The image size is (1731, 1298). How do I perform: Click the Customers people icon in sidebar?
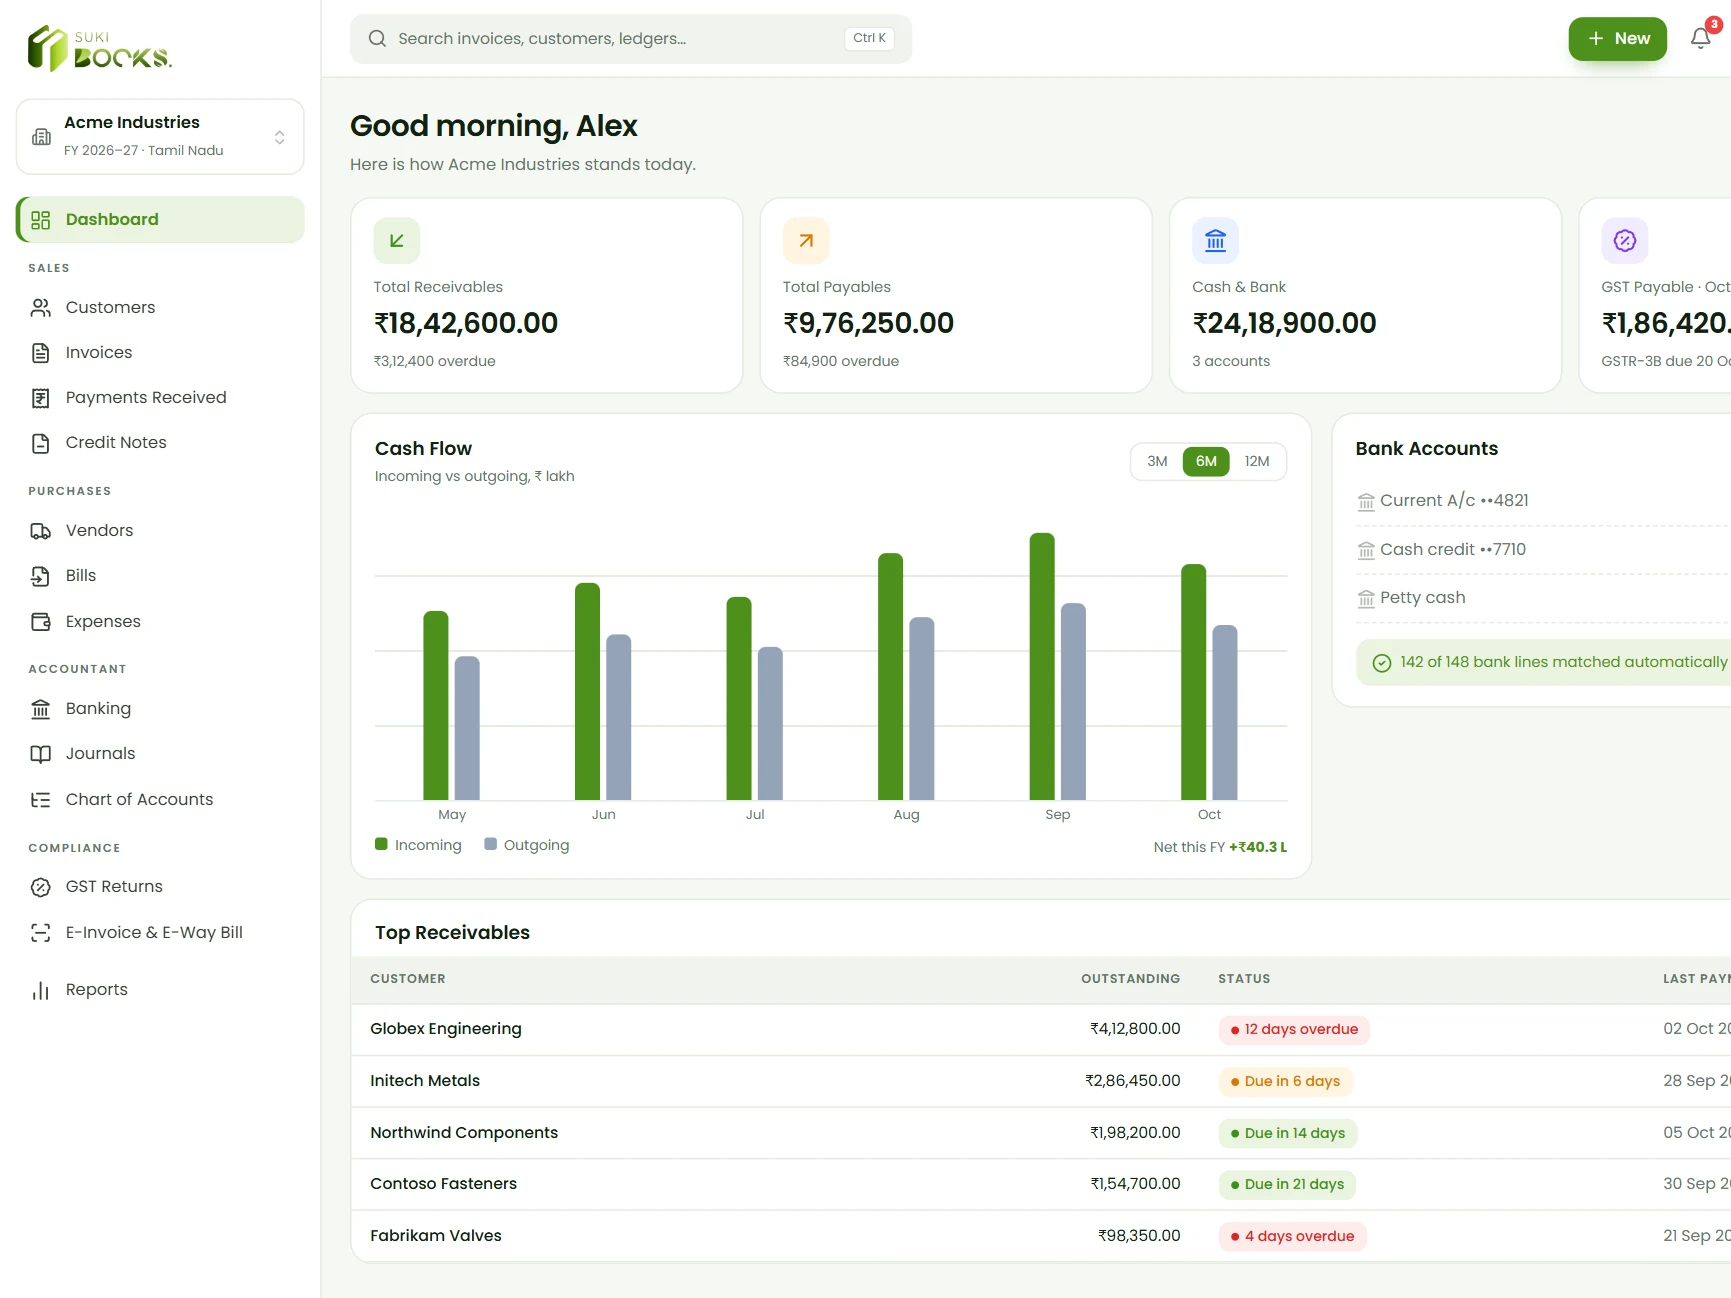click(x=40, y=307)
